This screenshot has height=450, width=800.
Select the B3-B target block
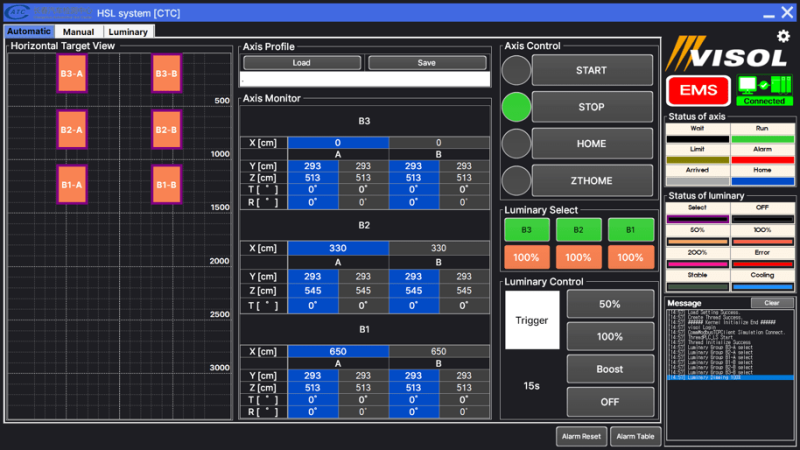click(166, 73)
